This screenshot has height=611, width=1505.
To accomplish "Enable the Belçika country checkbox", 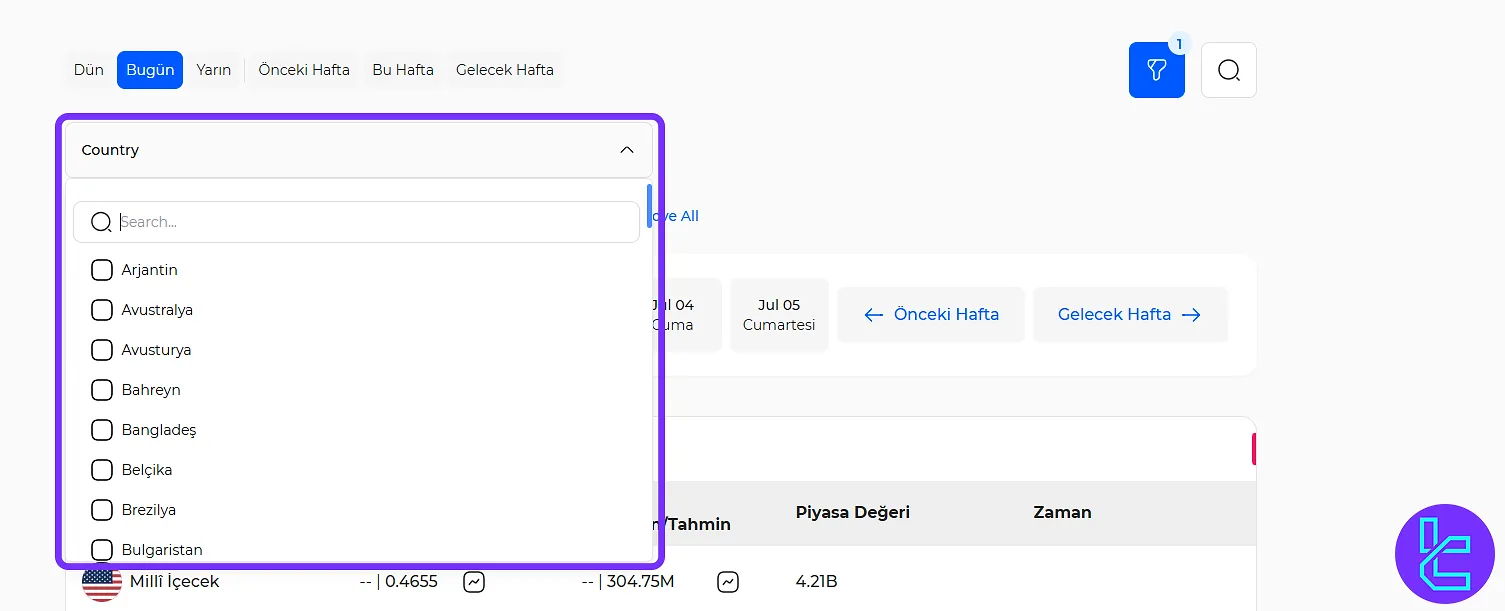I will click(x=102, y=470).
